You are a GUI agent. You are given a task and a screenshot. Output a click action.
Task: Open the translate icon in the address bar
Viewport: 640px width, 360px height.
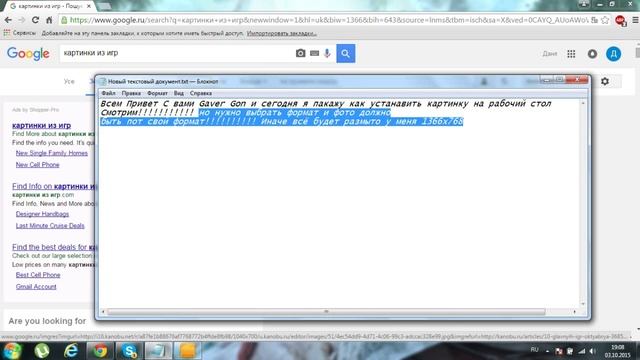pos(594,20)
